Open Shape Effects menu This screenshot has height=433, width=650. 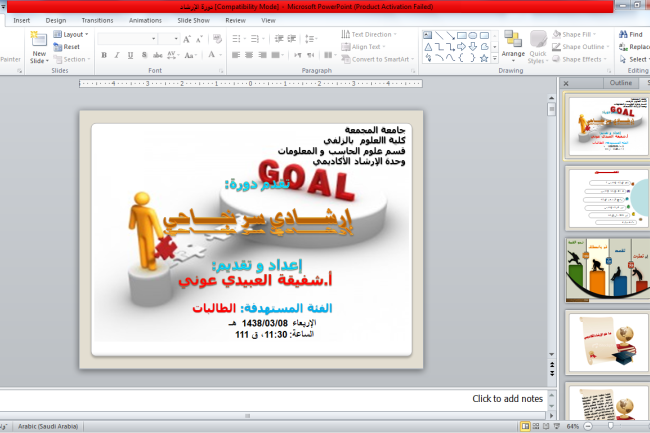coord(579,59)
